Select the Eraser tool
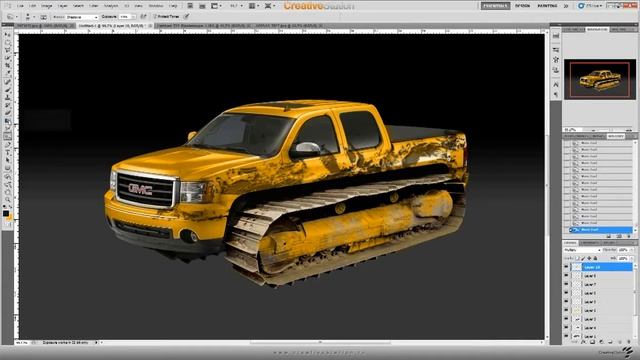This screenshot has height=360, width=640. [x=7, y=113]
